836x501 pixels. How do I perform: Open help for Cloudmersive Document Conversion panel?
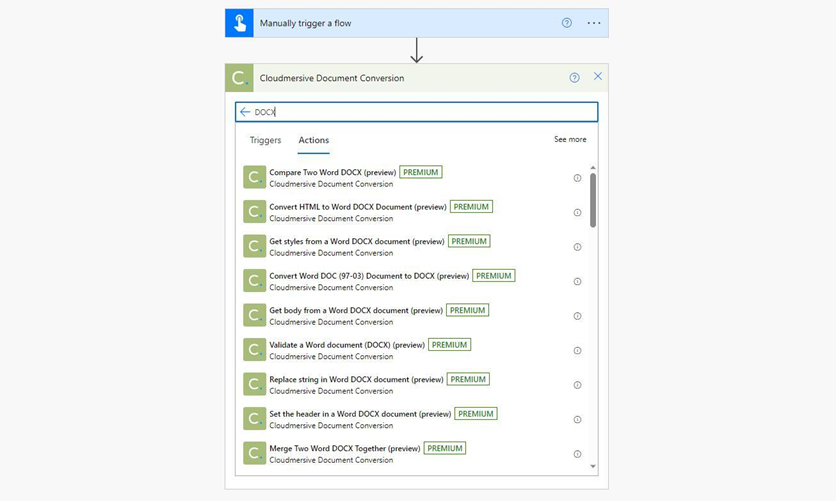(574, 77)
